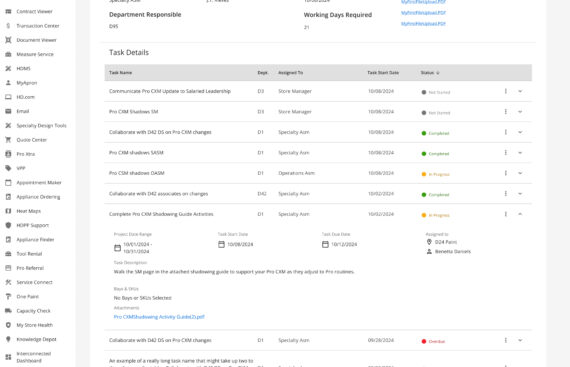The height and width of the screenshot is (367, 570).
Task: Open more options for Pro CXM shadows SASM
Action: (506, 153)
